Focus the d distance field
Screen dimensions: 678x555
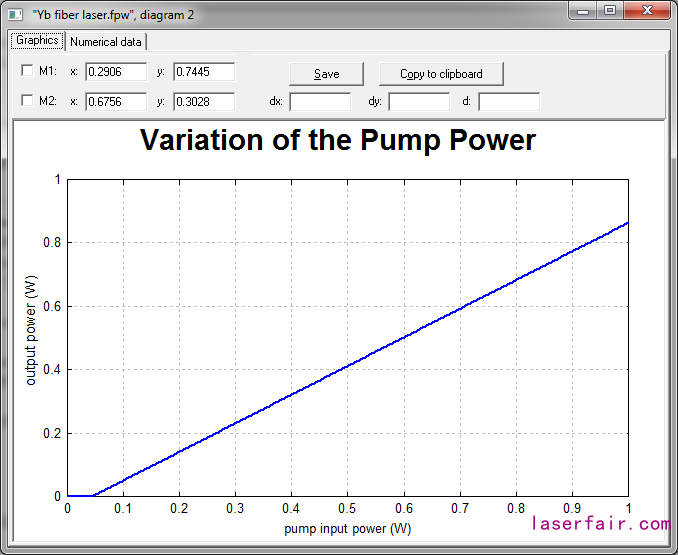tap(508, 102)
